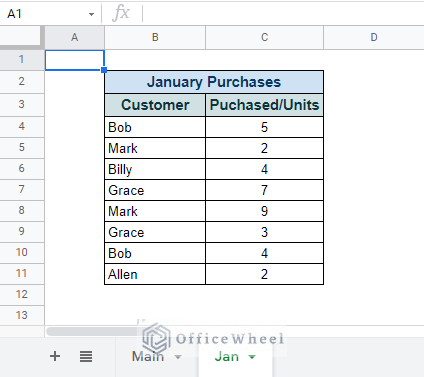Click the horizontal scrollbar thumb

(x=92, y=331)
